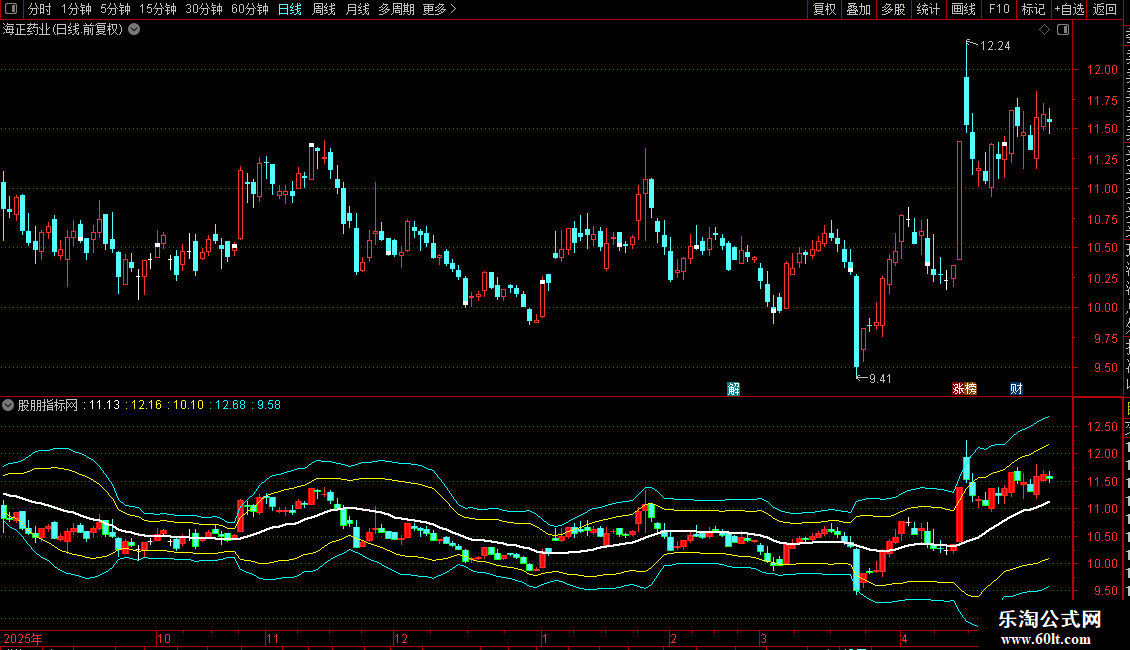The height and width of the screenshot is (650, 1130).
Task: Select the 60分钟 period tab
Action: point(250,9)
